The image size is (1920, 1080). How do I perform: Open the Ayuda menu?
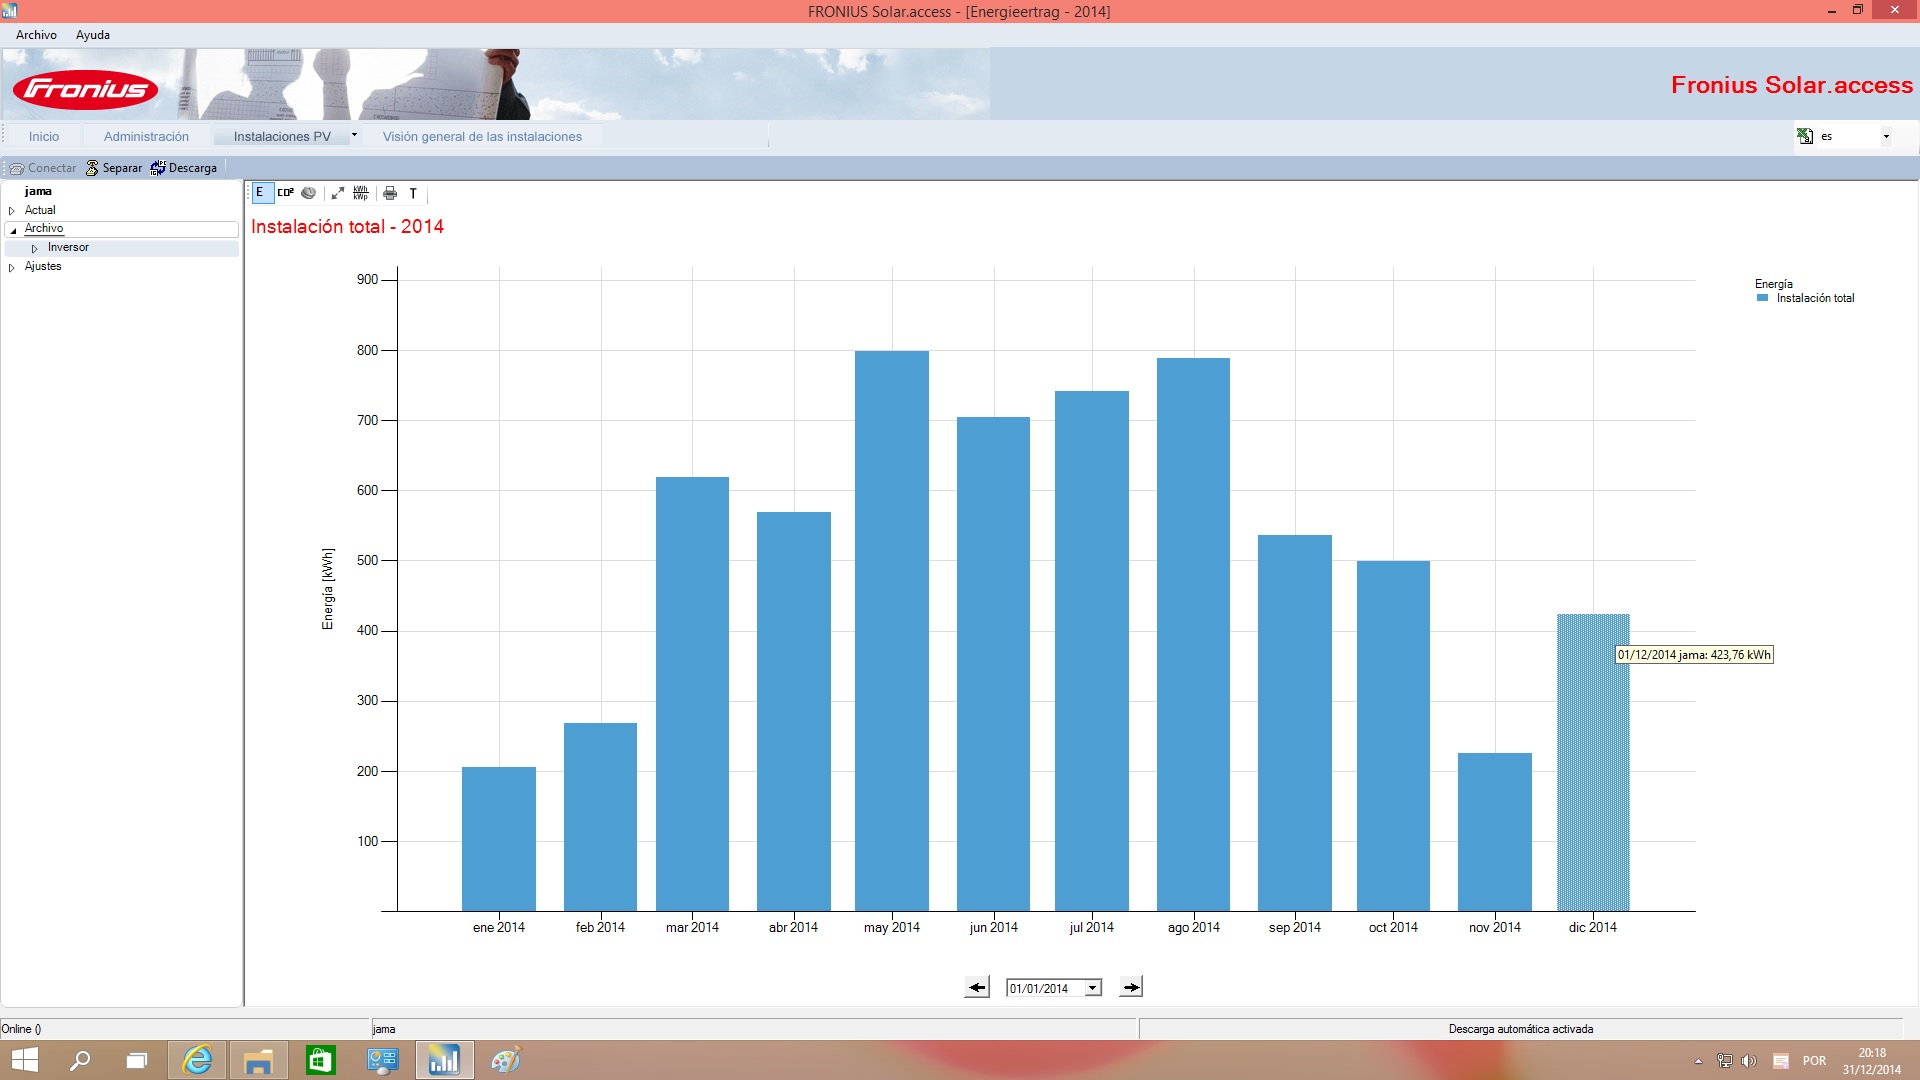coord(93,35)
